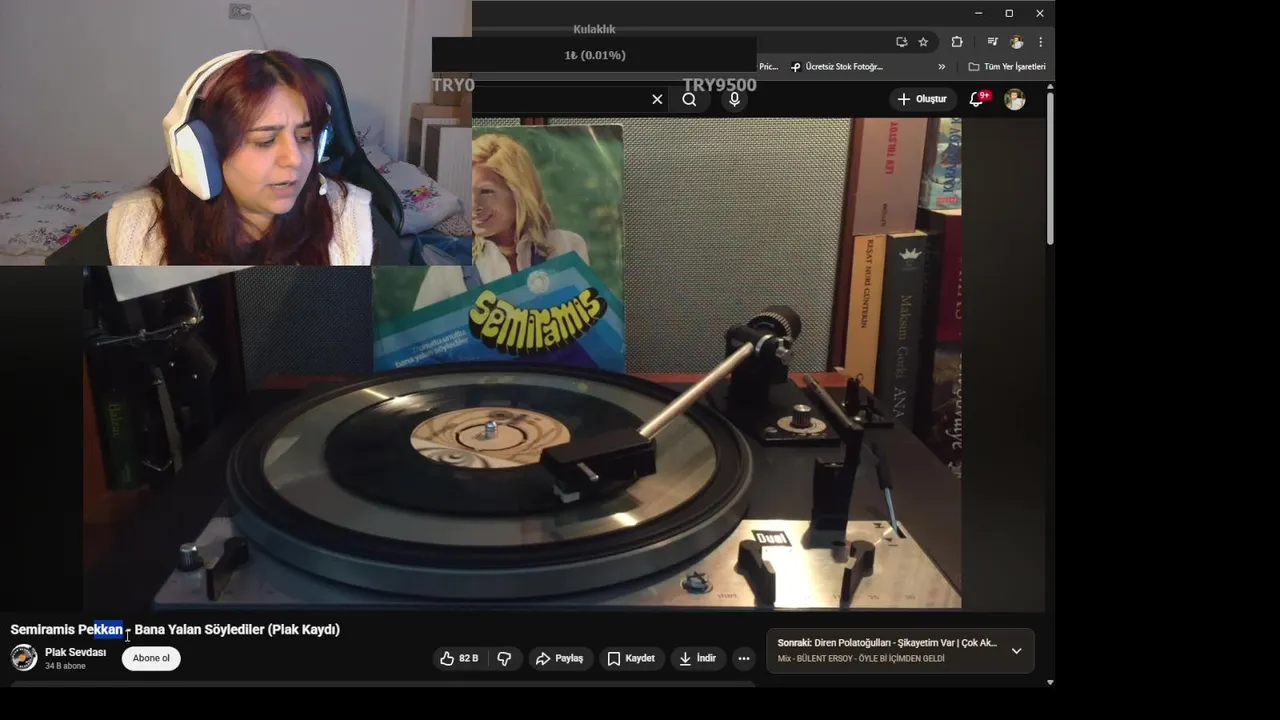Open the YouTube account avatar menu
This screenshot has height=720, width=1280.
[1014, 99]
